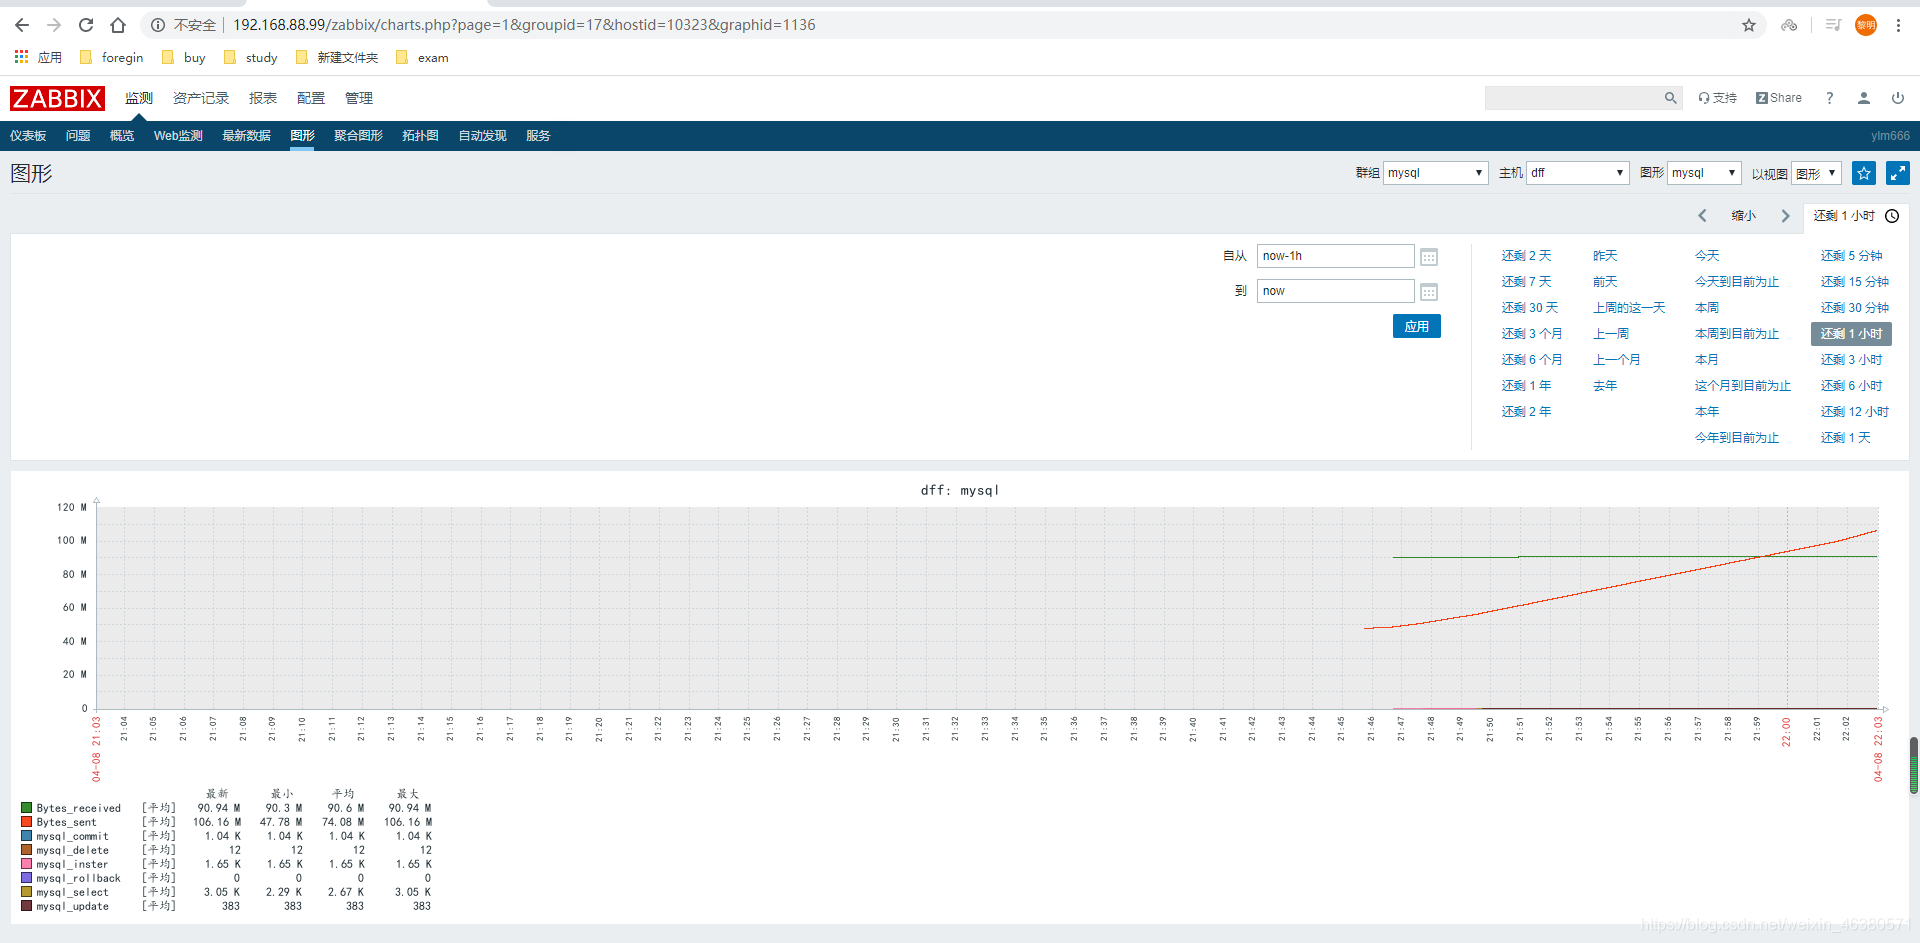Open the host dropdown showing dff
Screen dimensions: 1920x943
pos(1578,173)
